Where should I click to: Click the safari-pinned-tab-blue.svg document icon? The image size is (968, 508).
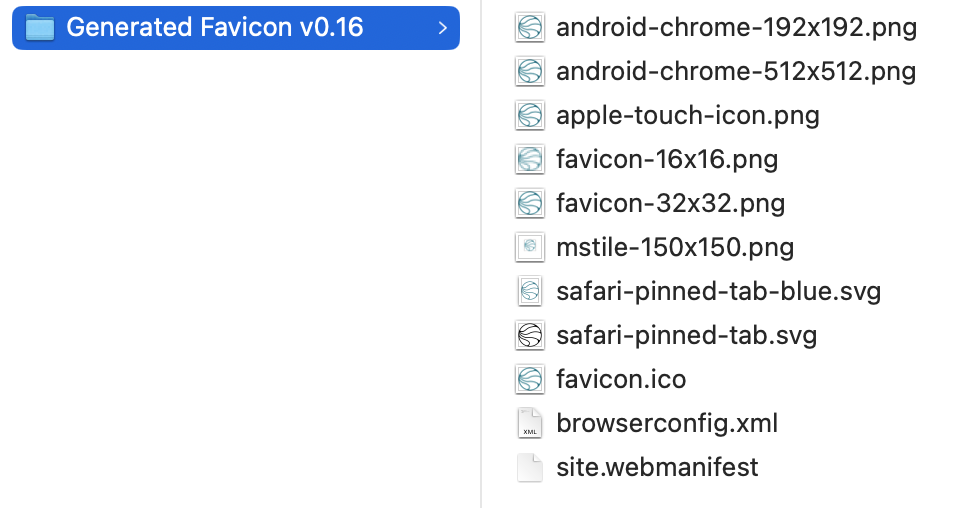pos(530,291)
